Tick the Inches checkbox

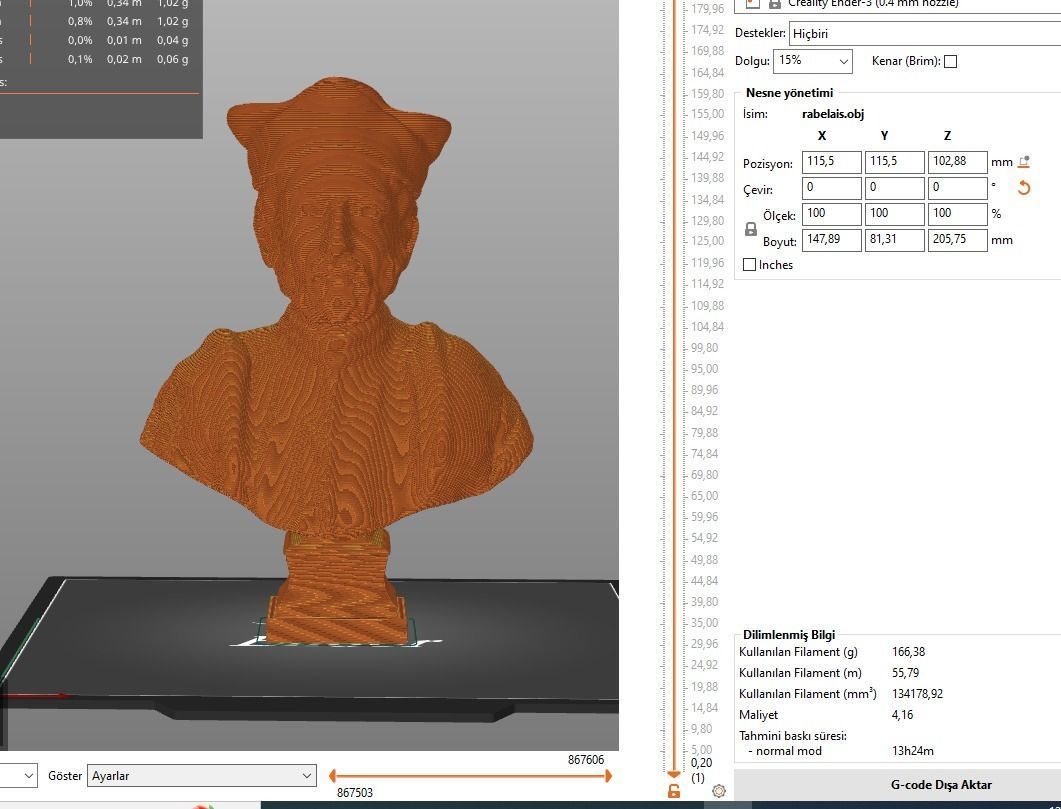click(x=749, y=264)
